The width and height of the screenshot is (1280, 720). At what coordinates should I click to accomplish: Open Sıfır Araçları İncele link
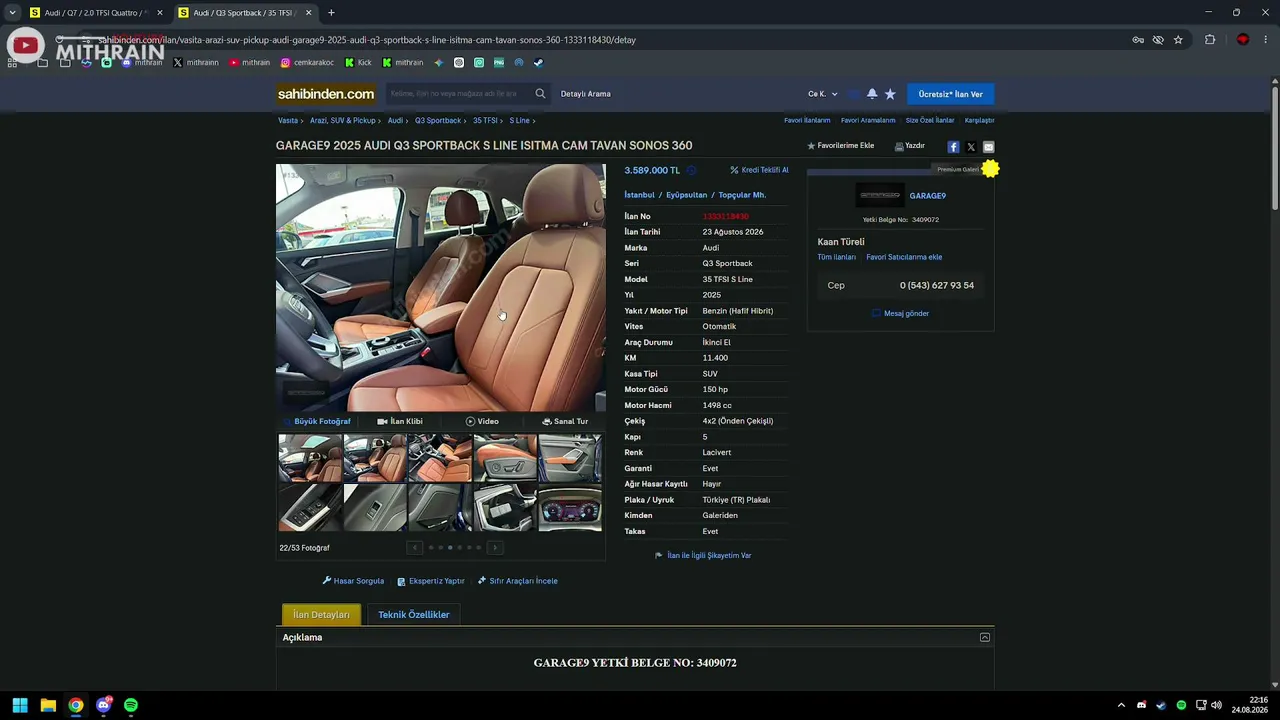tap(518, 581)
